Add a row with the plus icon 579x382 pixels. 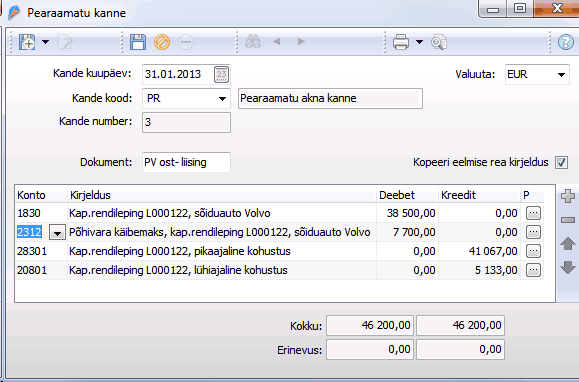568,196
